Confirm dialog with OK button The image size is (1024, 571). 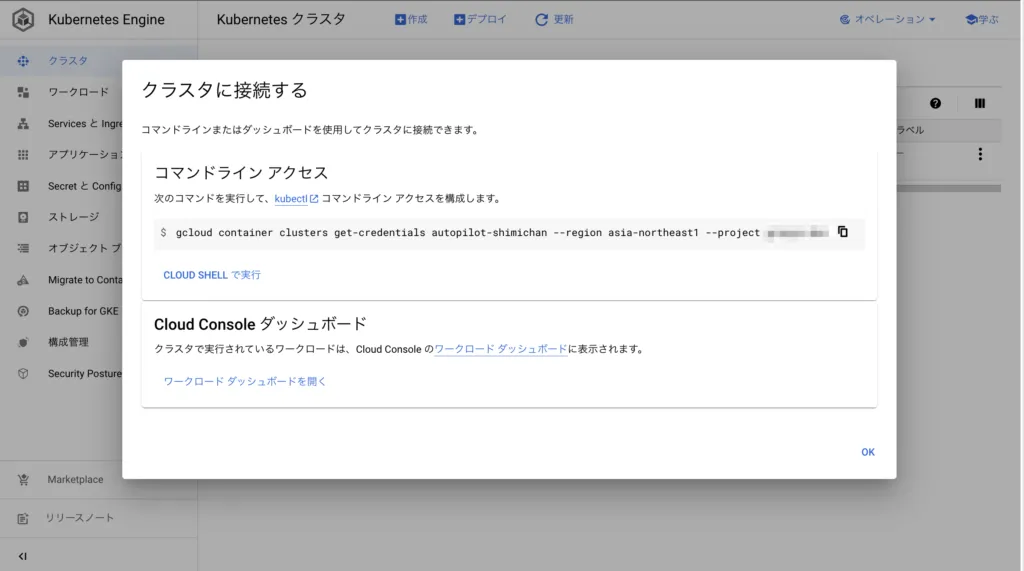pyautogui.click(x=868, y=452)
